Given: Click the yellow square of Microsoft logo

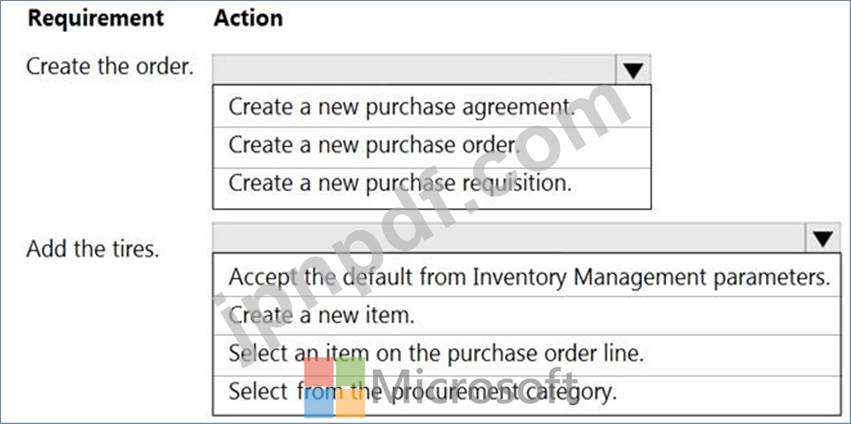Looking at the screenshot, I should (x=350, y=402).
